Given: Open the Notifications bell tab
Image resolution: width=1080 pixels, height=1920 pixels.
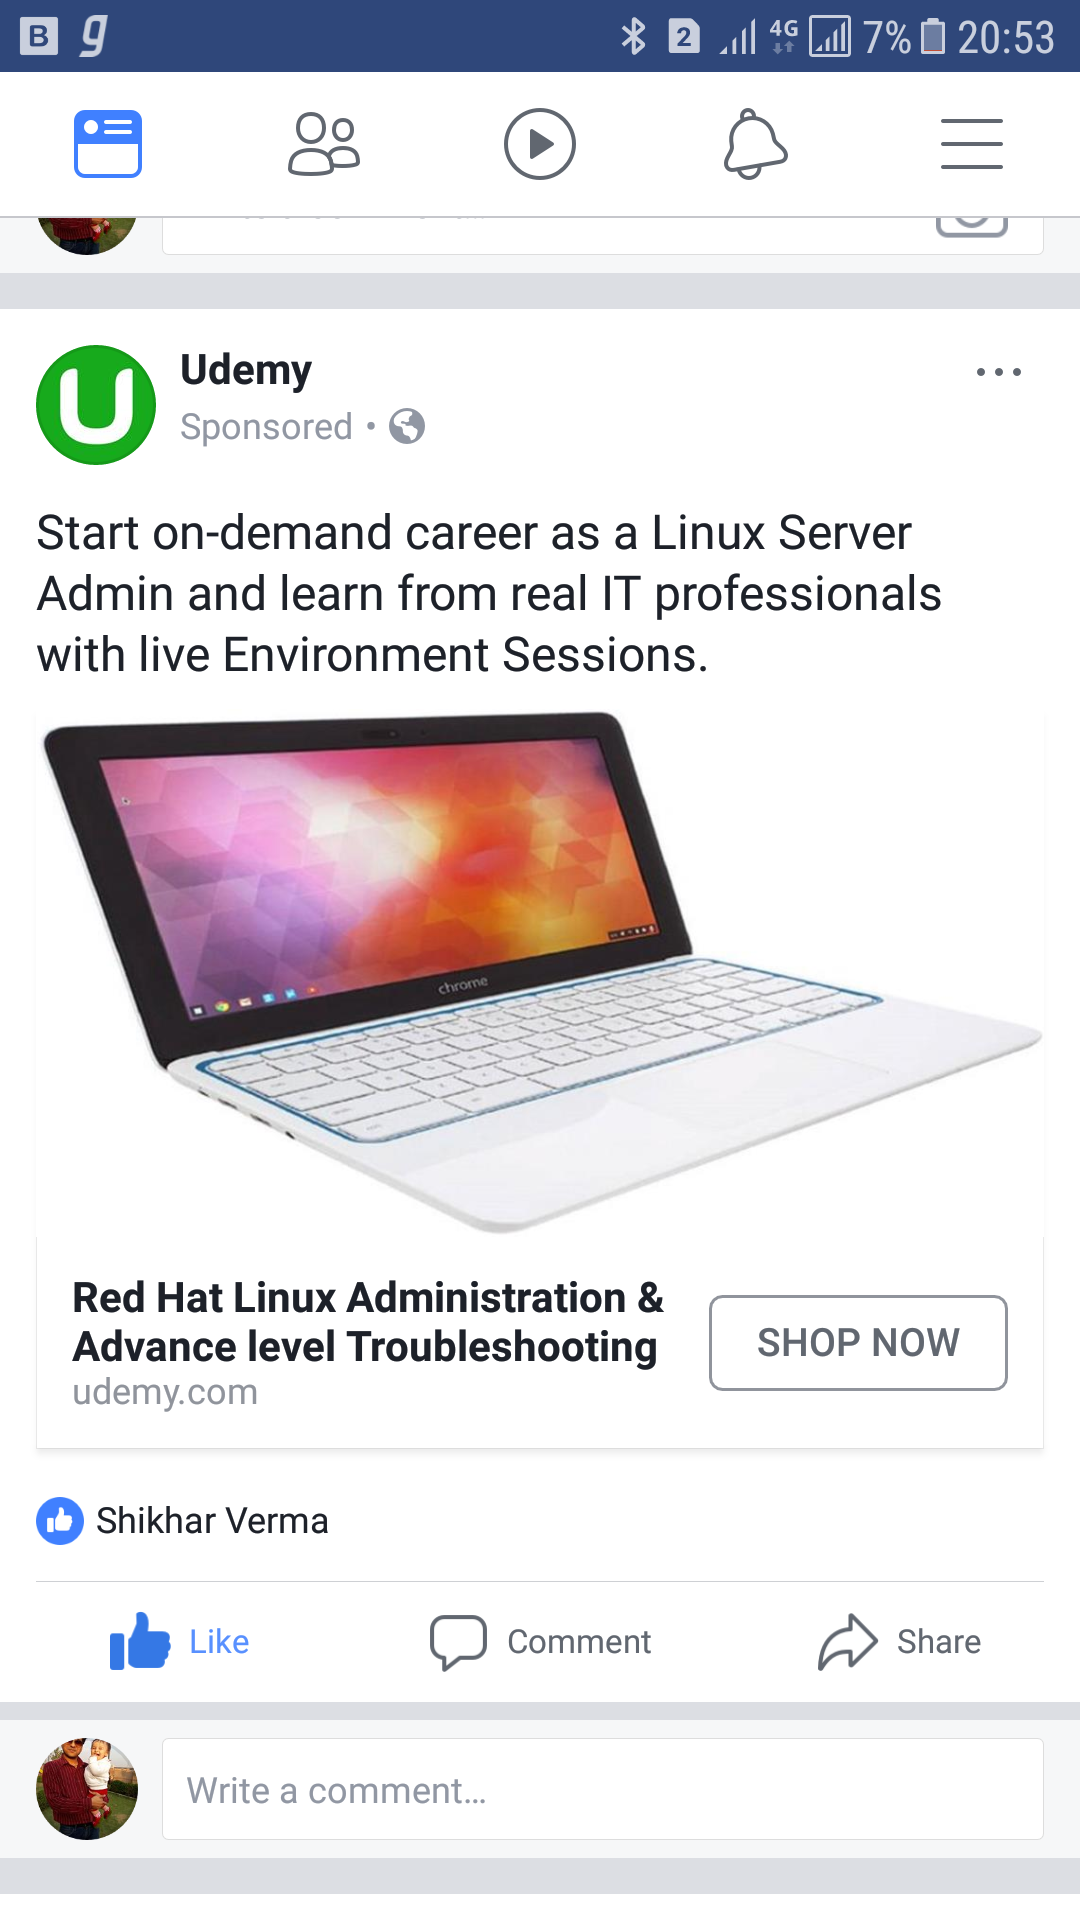Looking at the screenshot, I should (x=756, y=144).
